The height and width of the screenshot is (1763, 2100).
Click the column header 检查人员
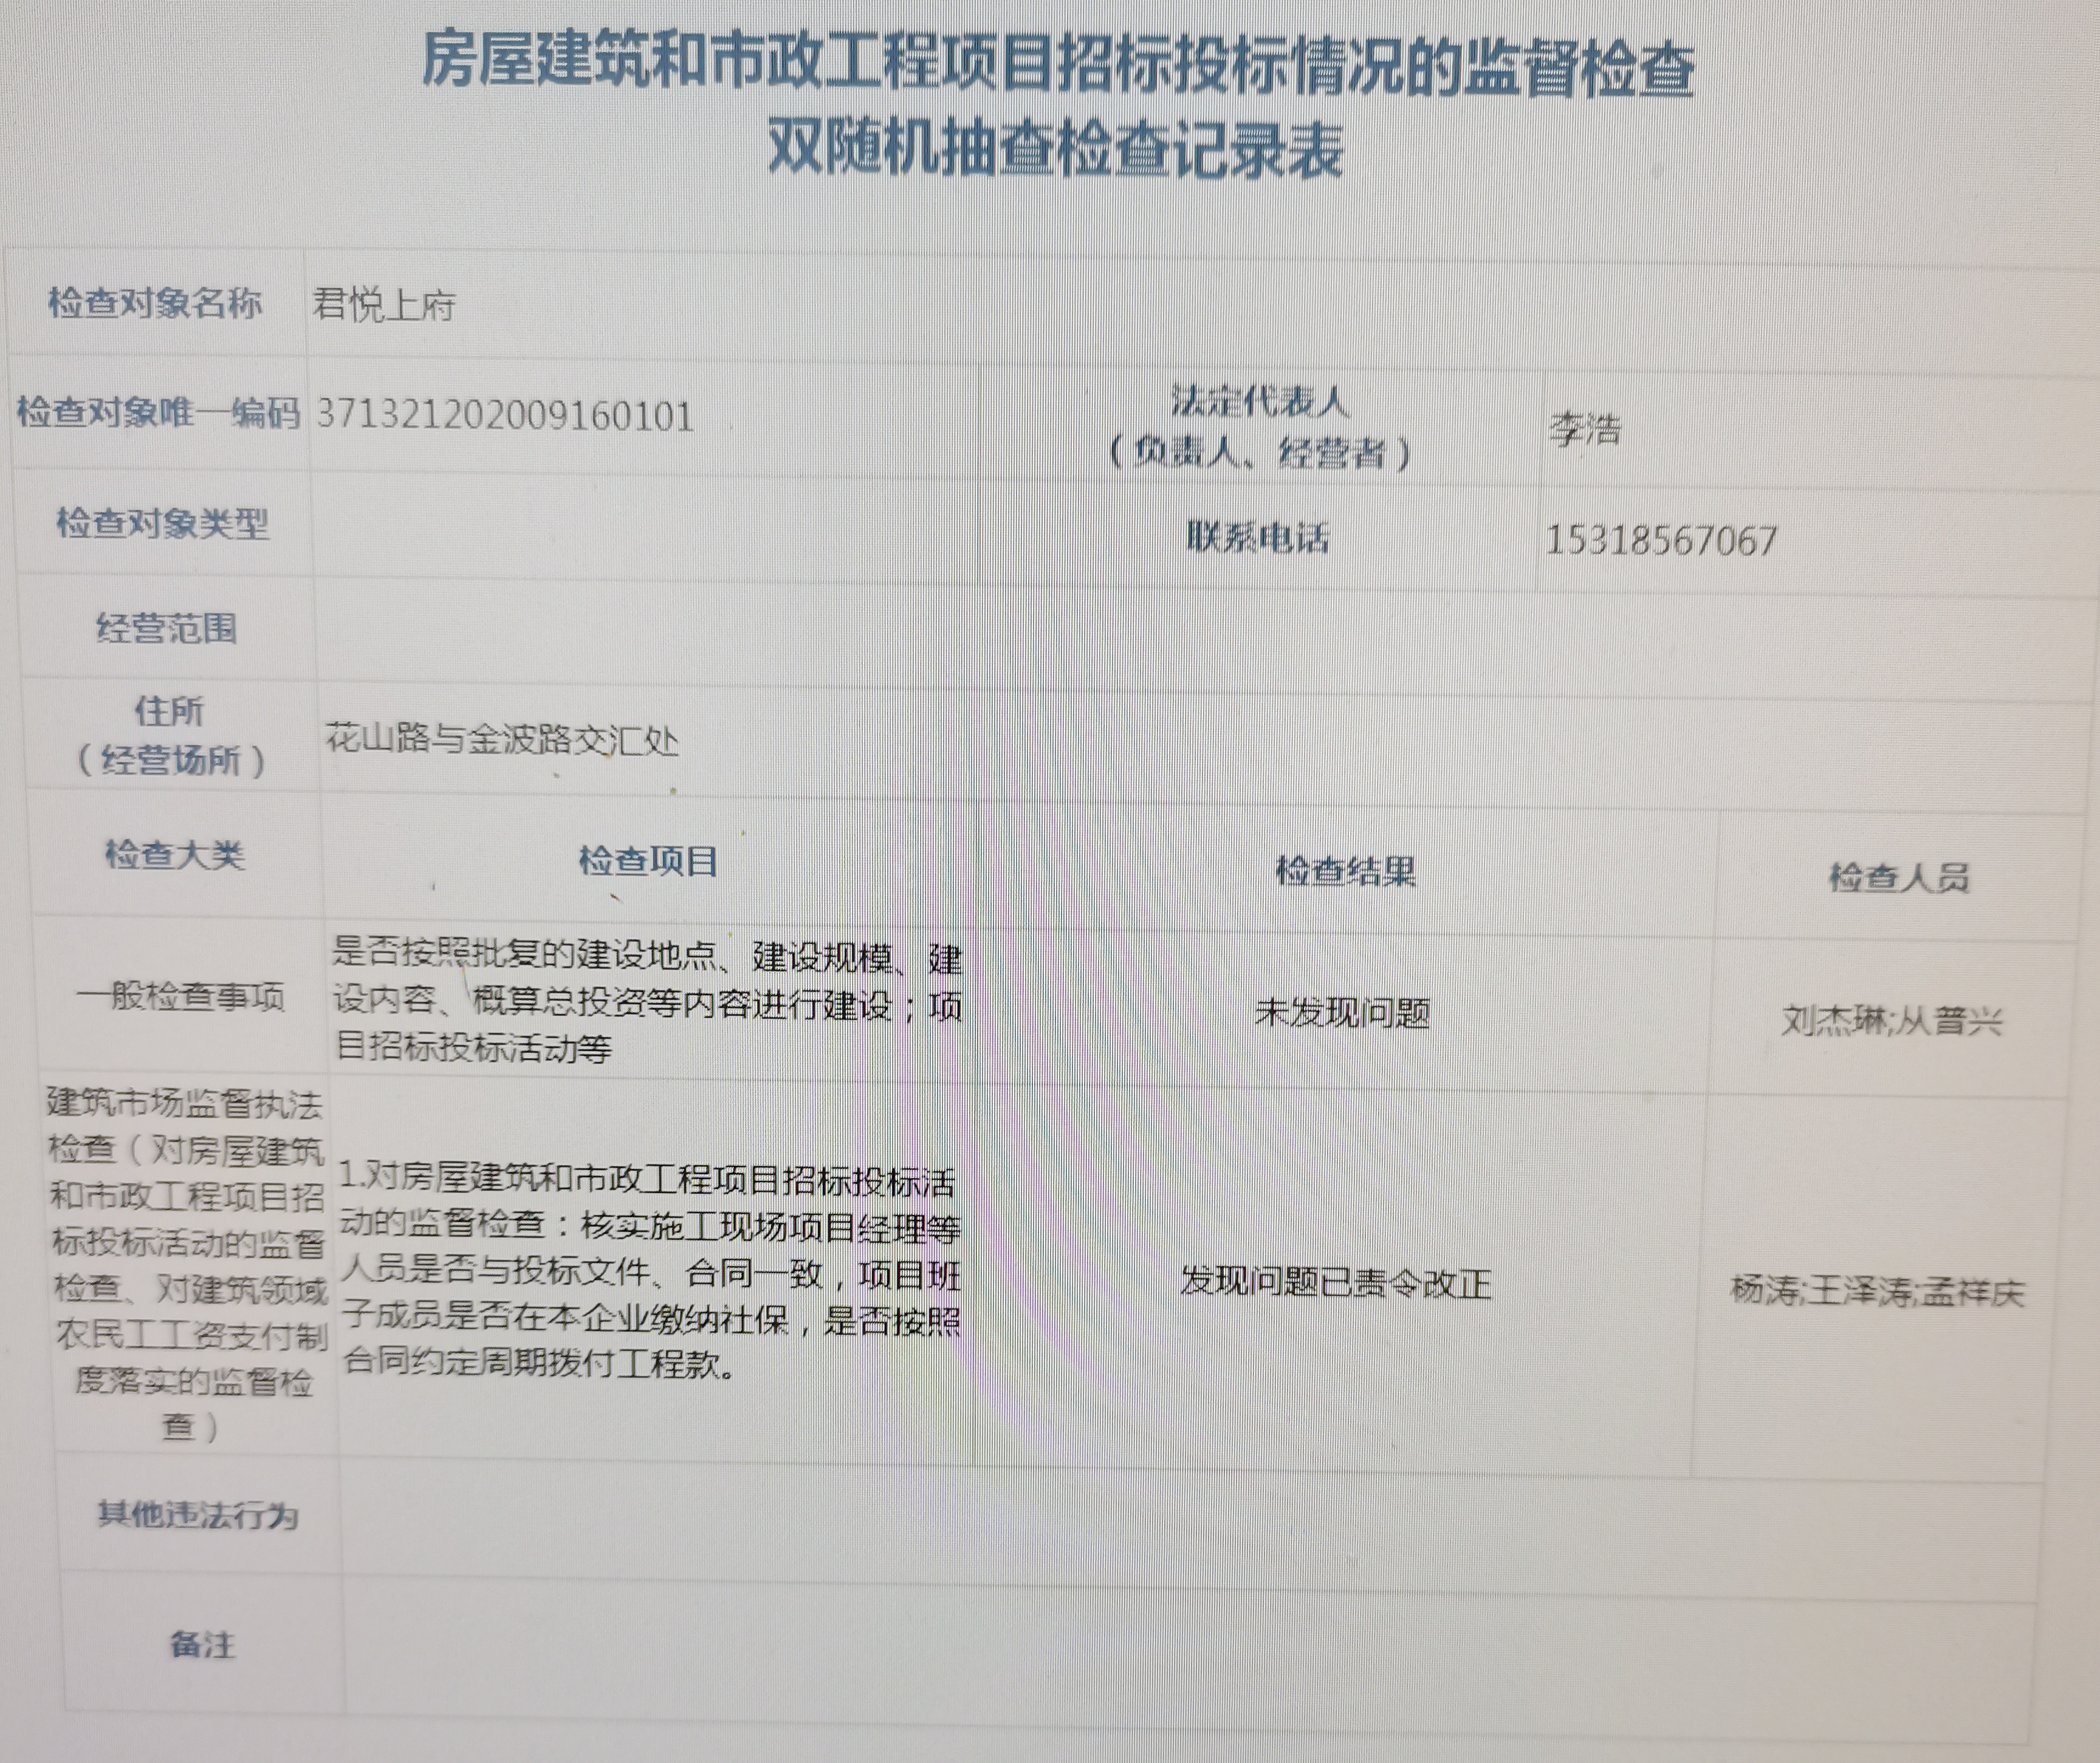(1899, 878)
